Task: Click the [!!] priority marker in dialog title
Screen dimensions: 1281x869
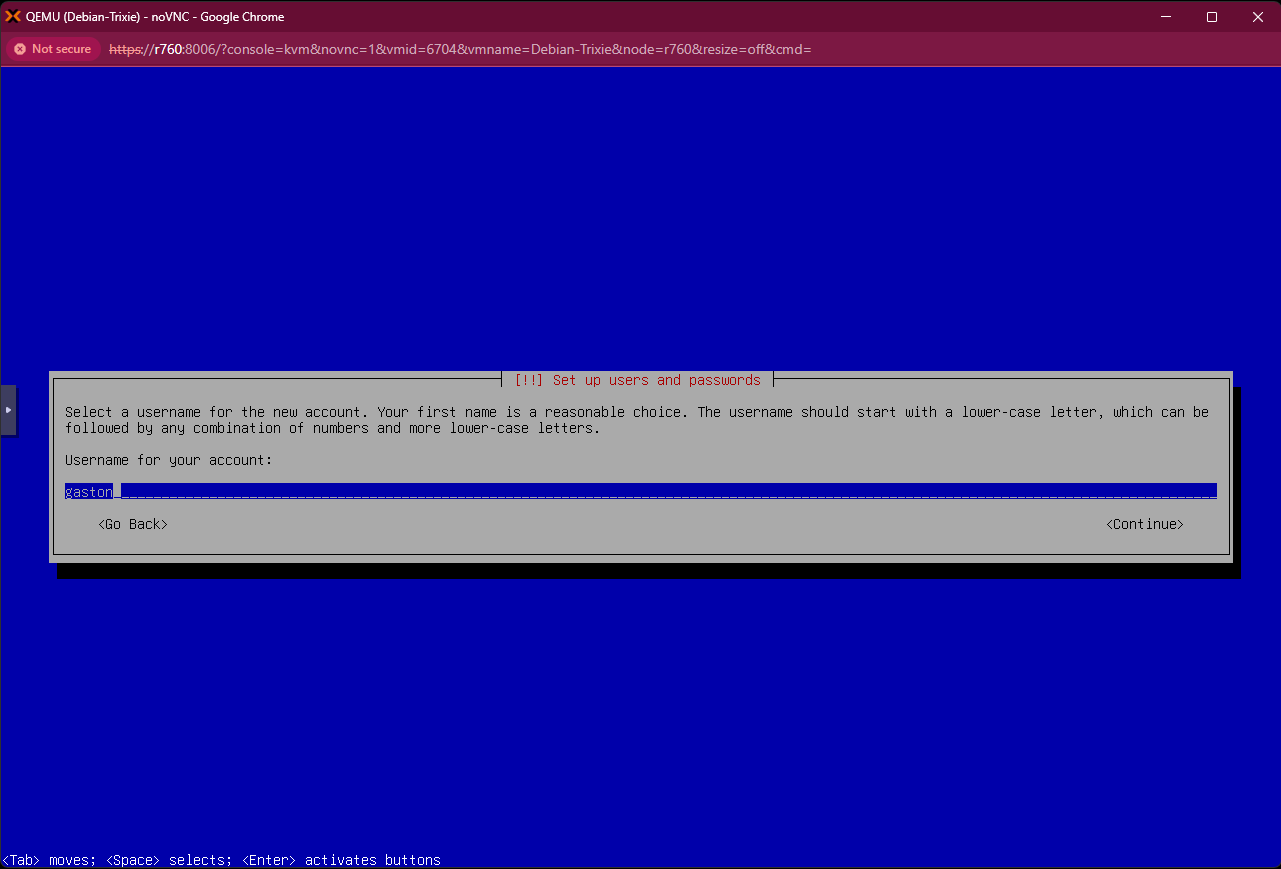Action: pos(528,380)
